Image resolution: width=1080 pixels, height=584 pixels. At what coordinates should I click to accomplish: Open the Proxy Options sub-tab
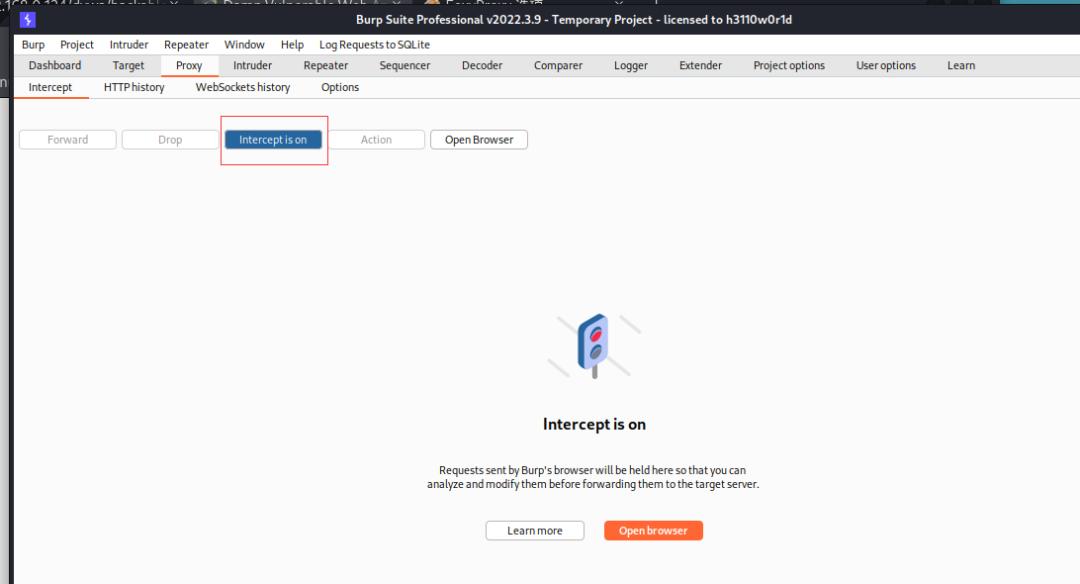(x=339, y=87)
